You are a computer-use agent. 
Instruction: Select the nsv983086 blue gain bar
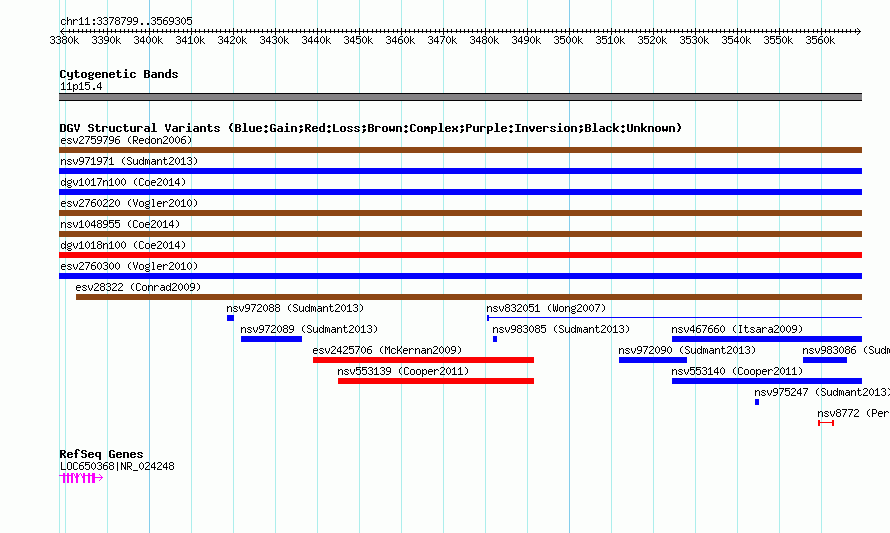(x=825, y=360)
